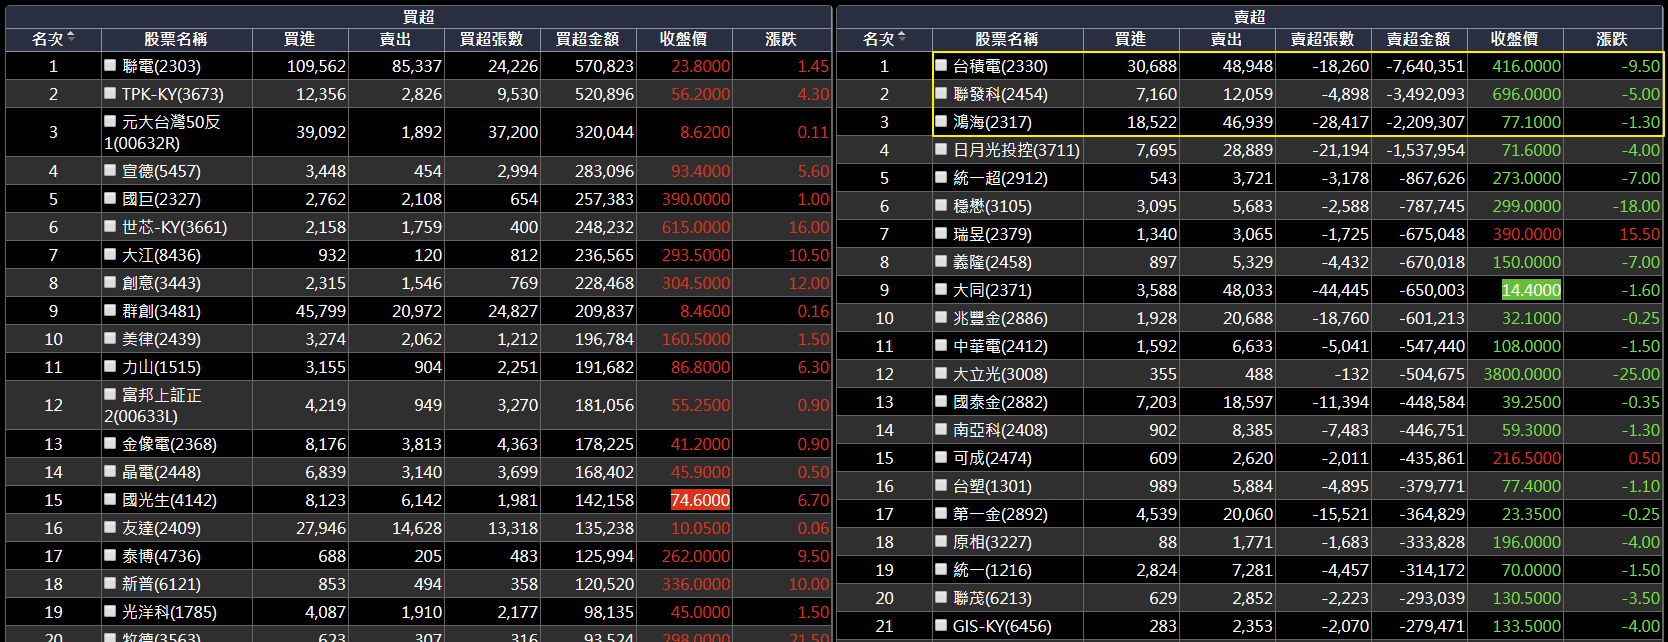
Task: Click stock name 南亞科(2408)
Action: (1000, 430)
